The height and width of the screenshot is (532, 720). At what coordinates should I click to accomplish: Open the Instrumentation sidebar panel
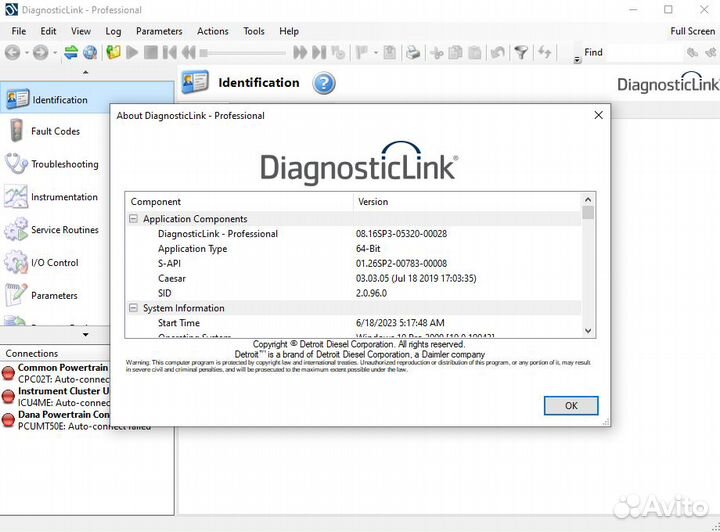pos(55,197)
